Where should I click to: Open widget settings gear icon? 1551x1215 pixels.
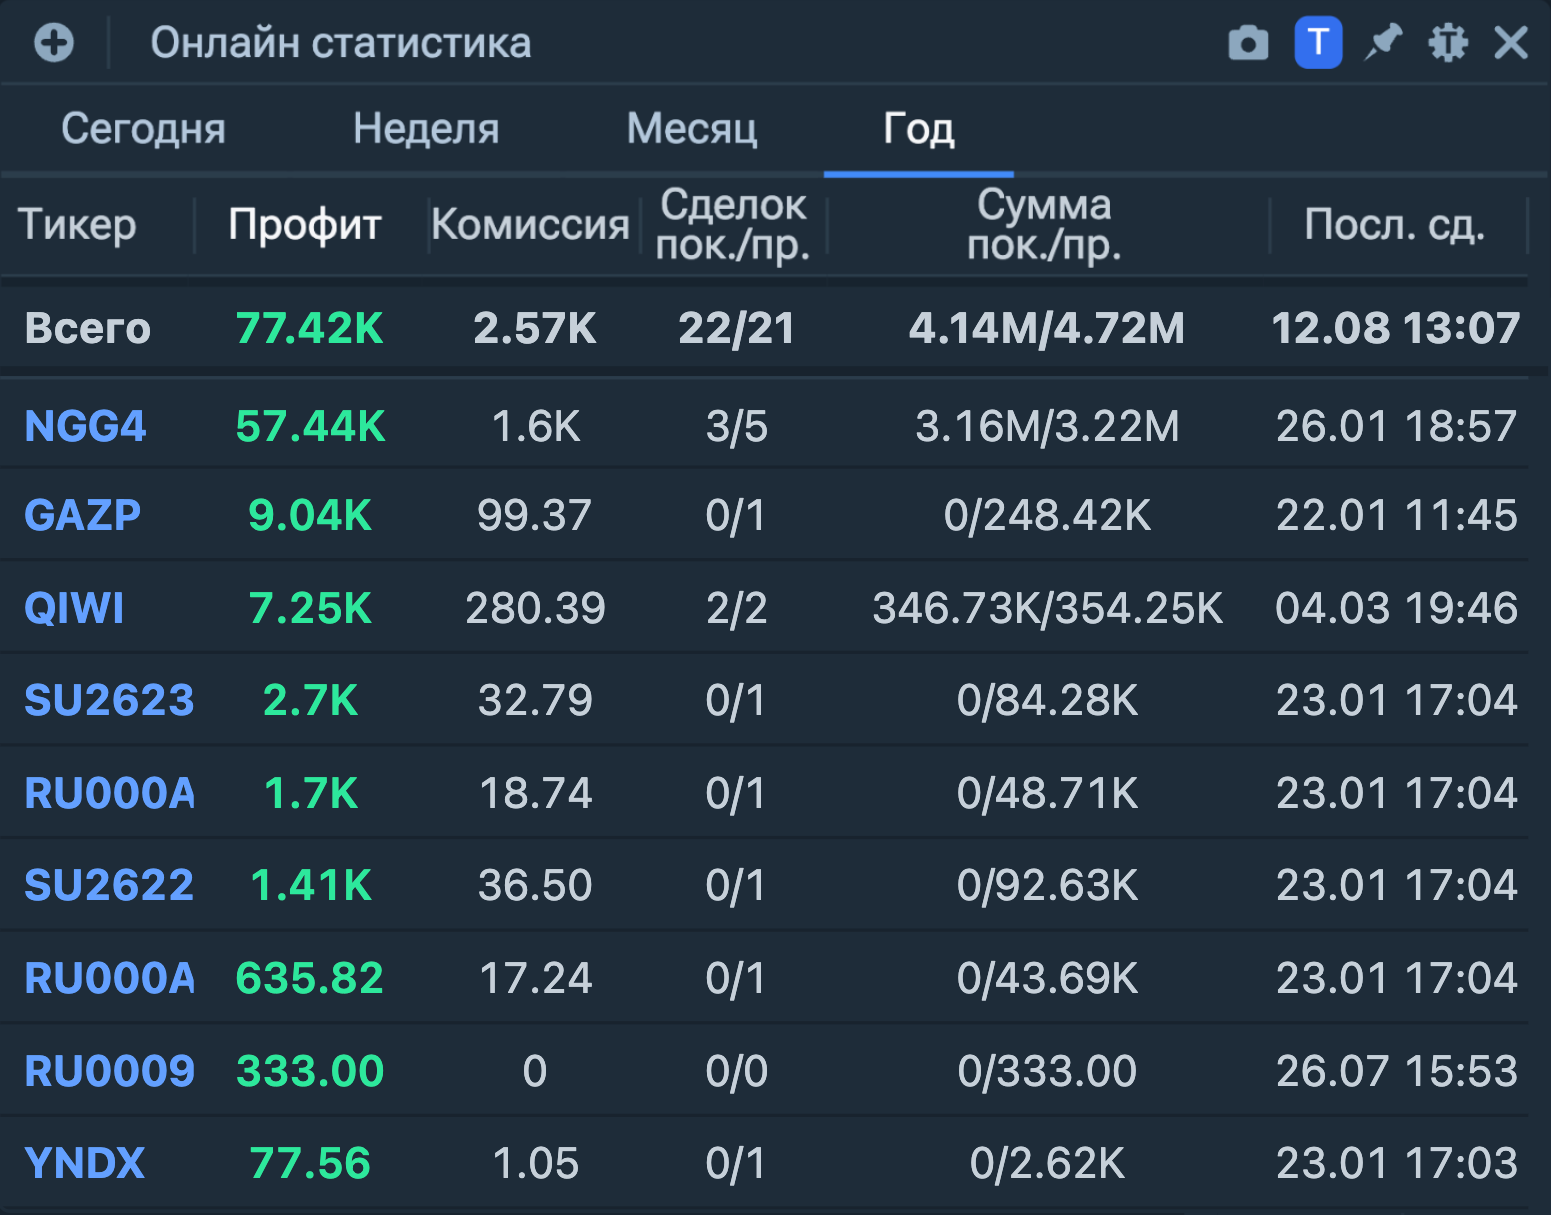coord(1447,43)
